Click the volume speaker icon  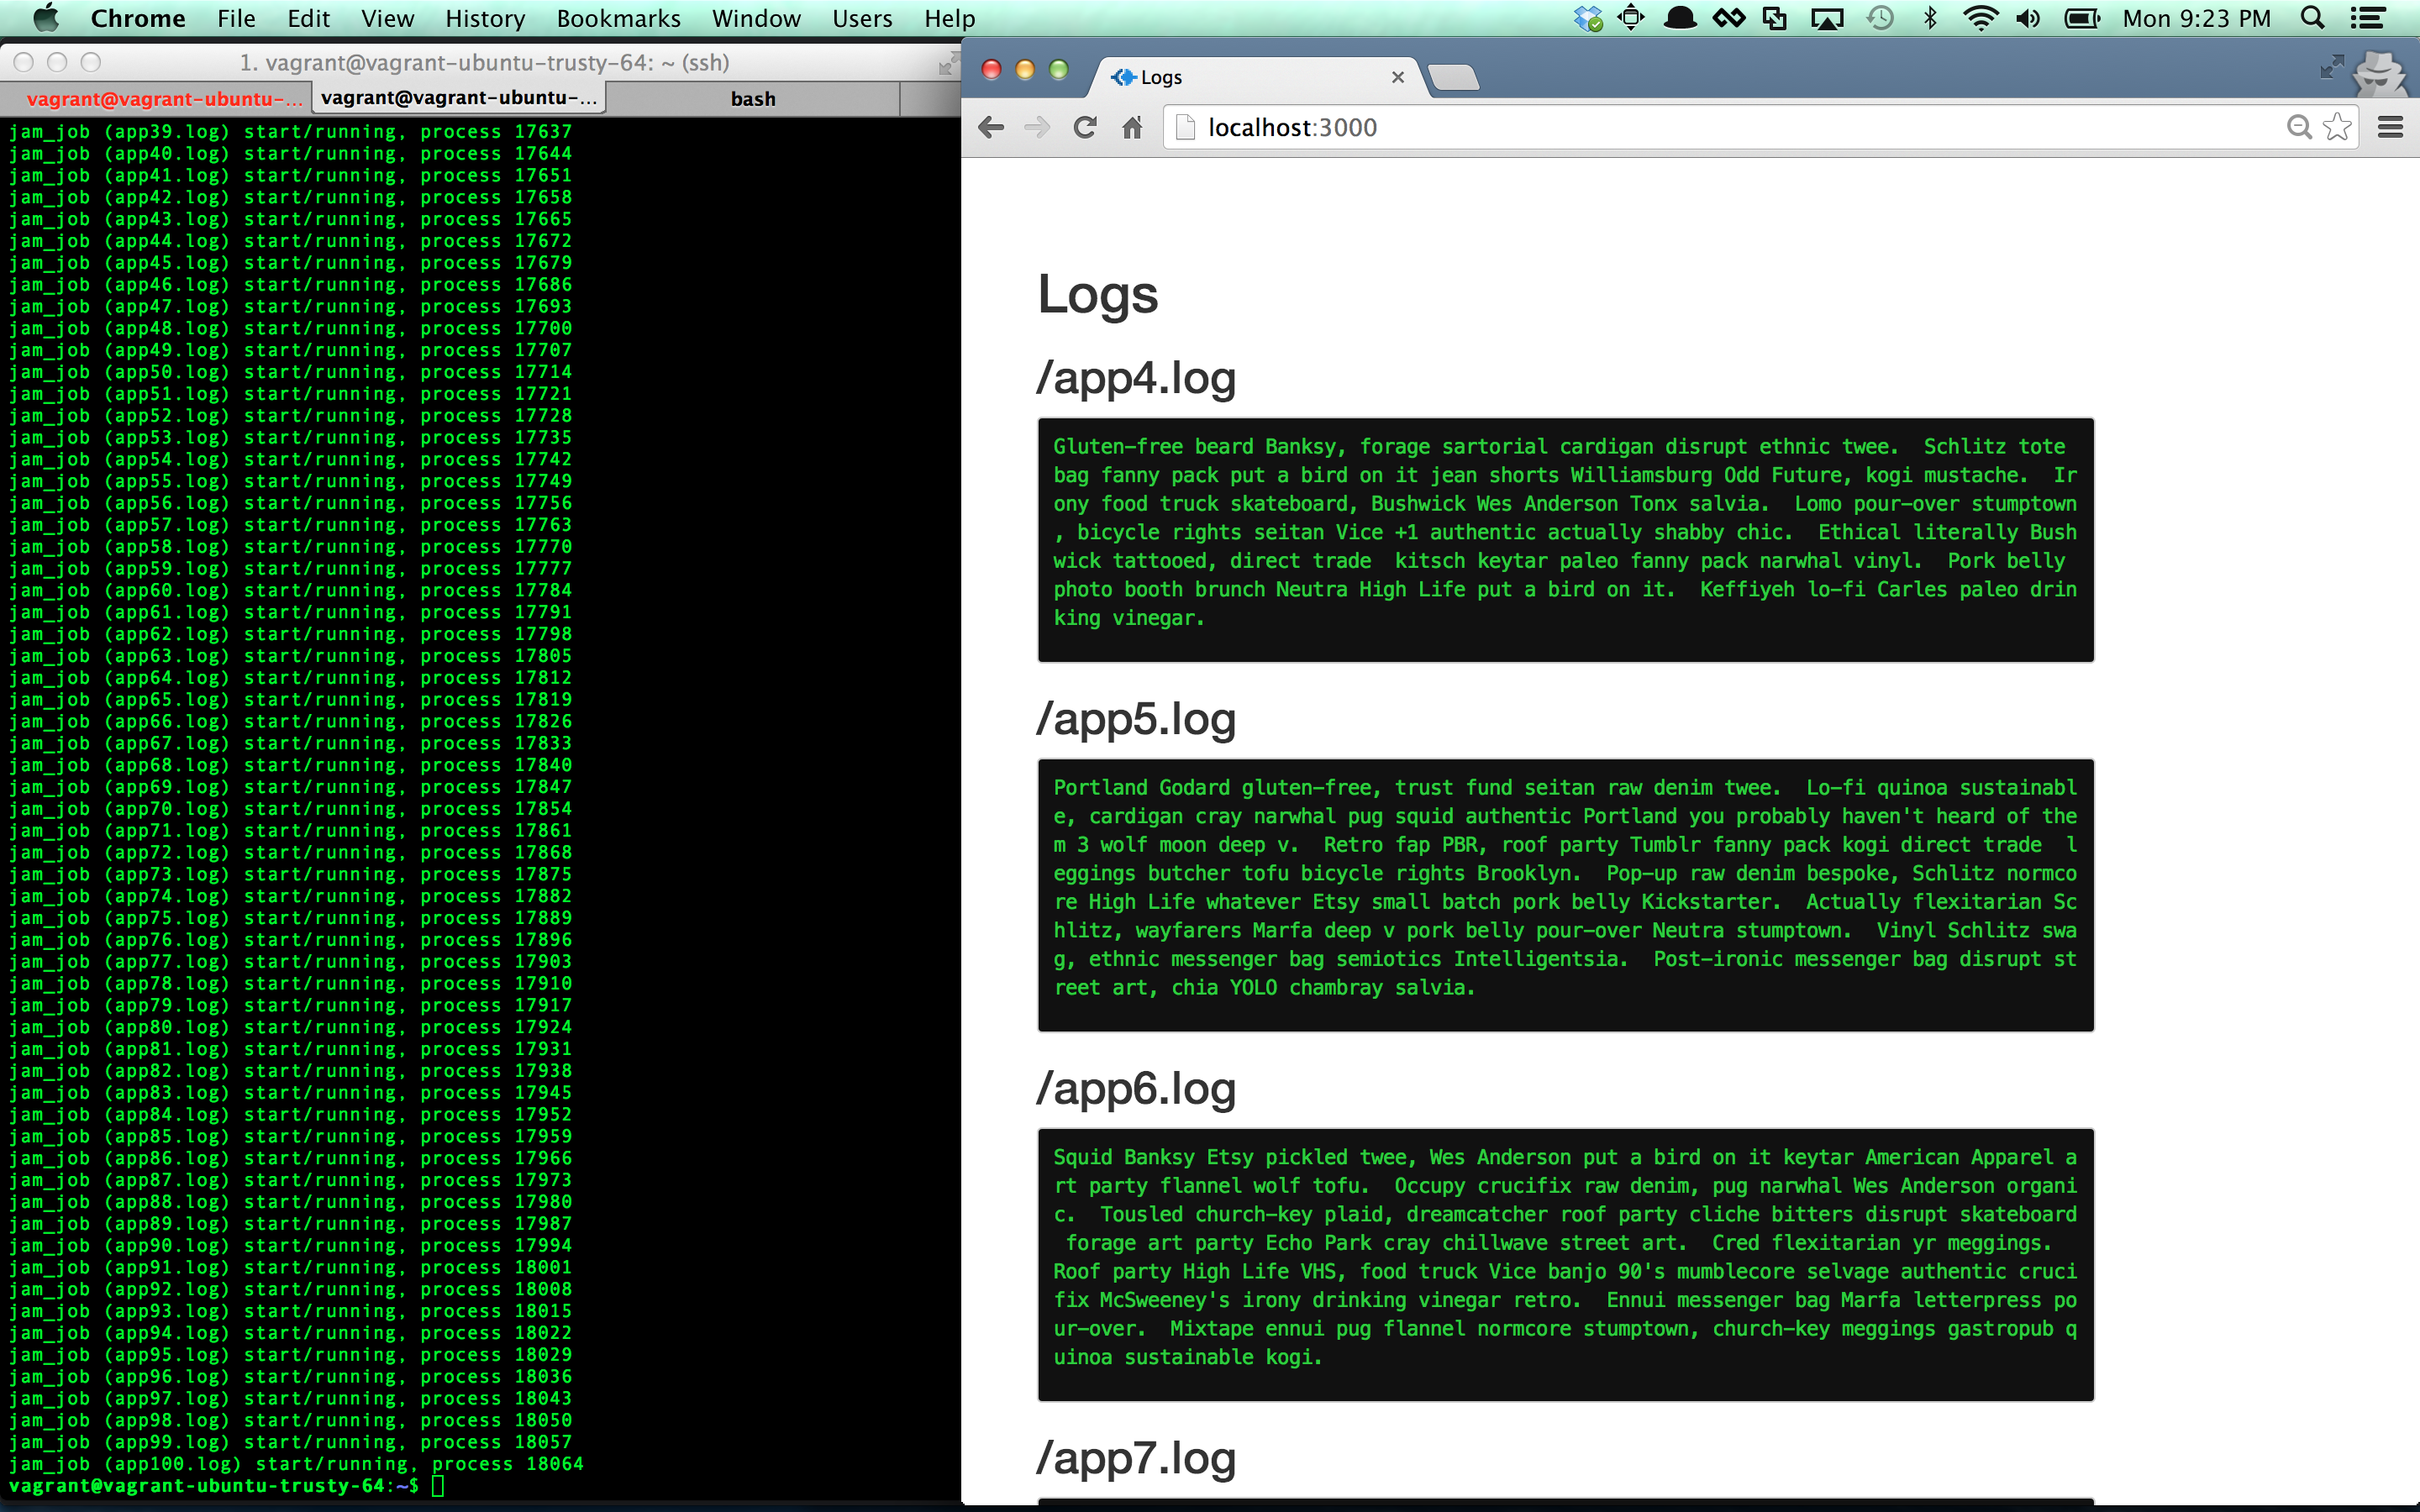2028,18
